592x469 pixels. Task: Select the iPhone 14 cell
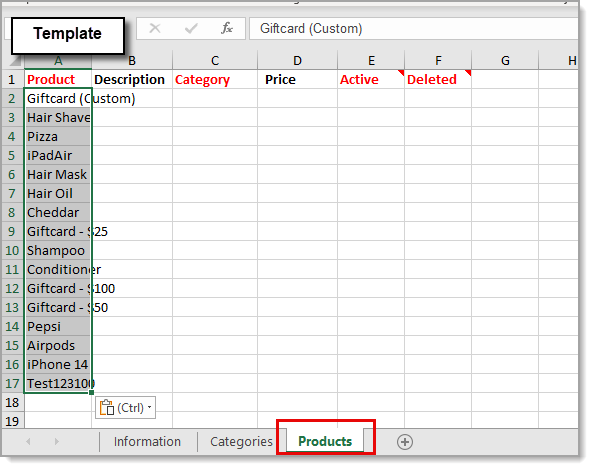pyautogui.click(x=58, y=364)
